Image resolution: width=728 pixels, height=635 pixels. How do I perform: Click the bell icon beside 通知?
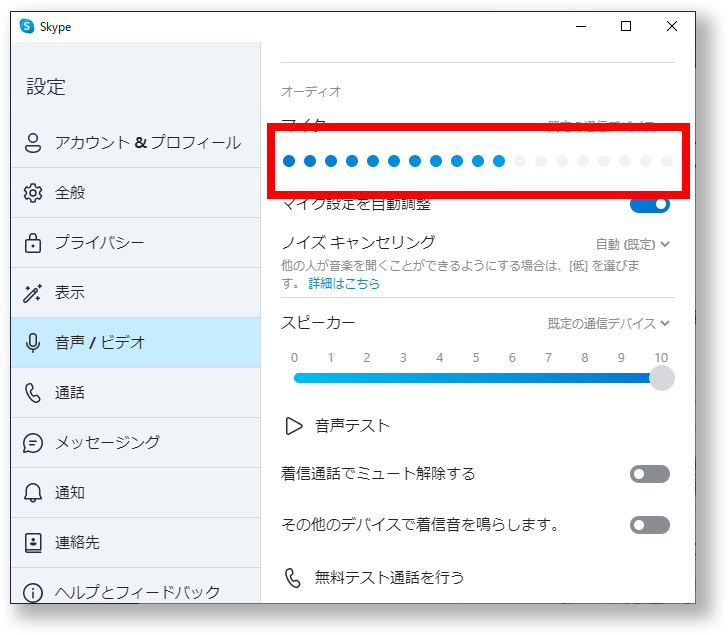point(32,492)
